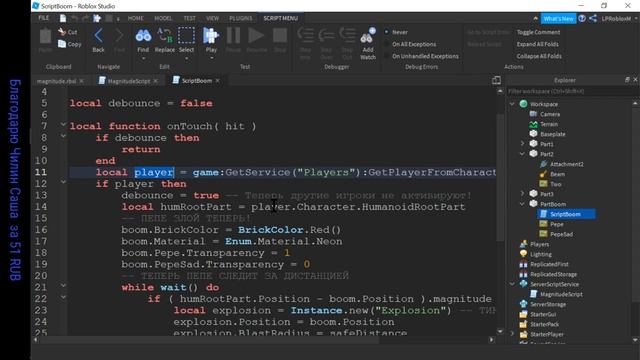Screen dimensions: 640x360
Task: Open the magnitude.rbxl tab
Action: pos(56,81)
